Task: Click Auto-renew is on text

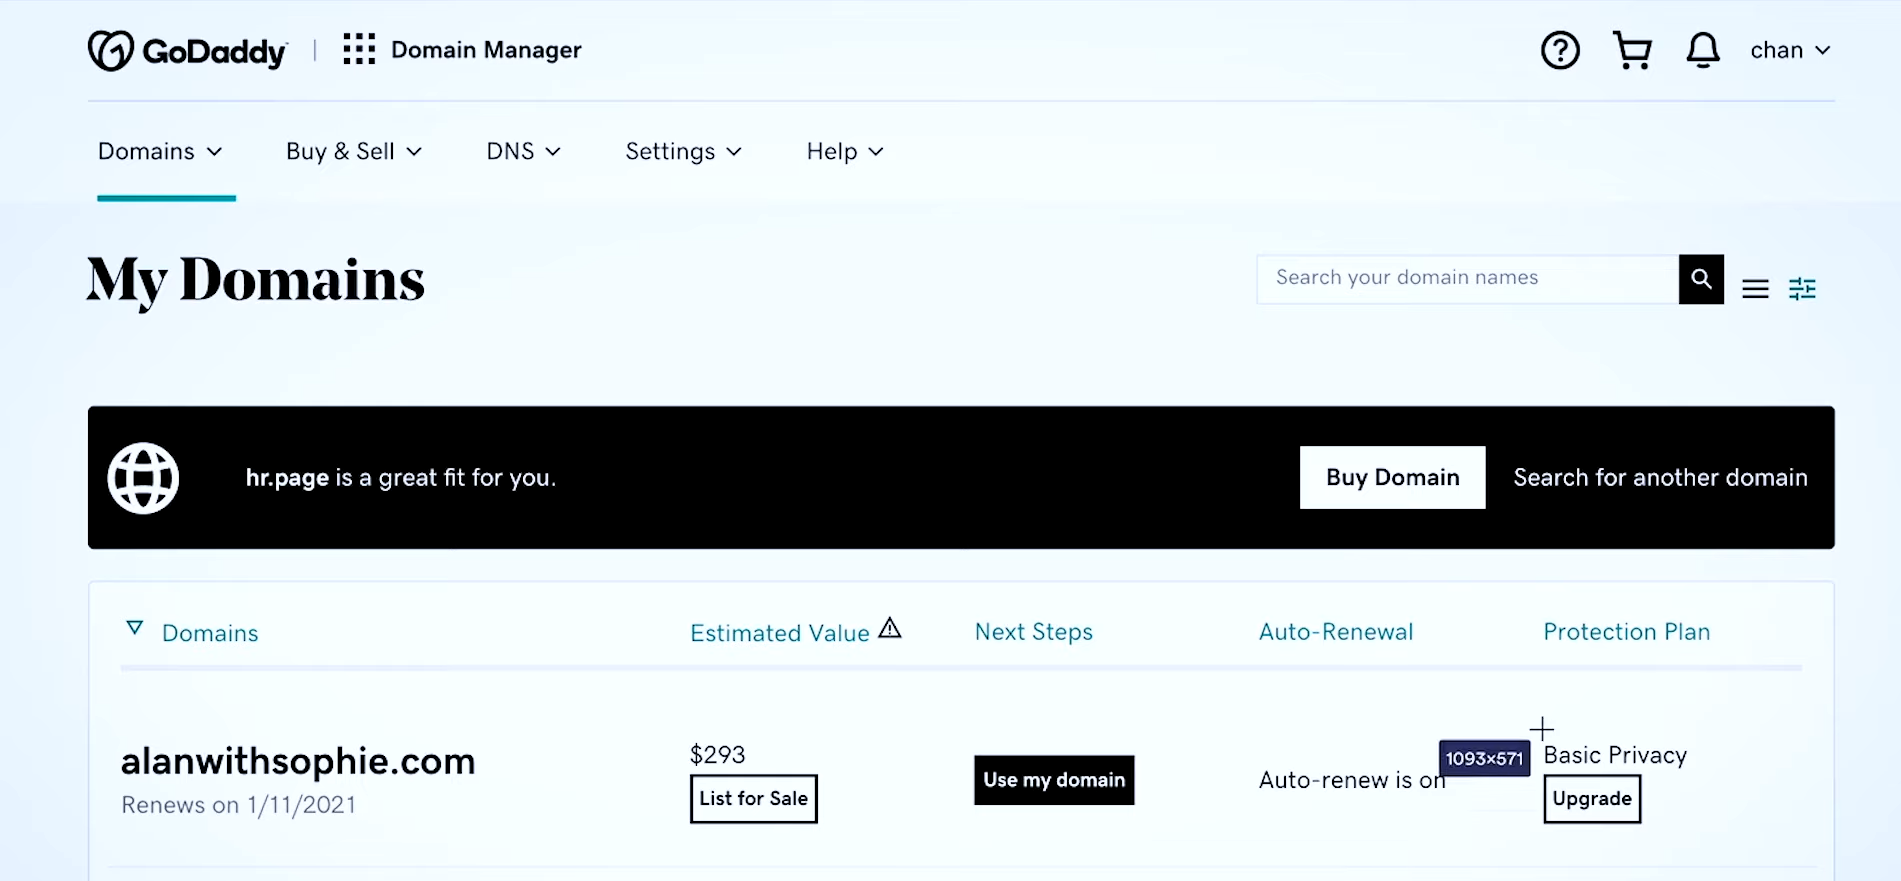Action: pos(1352,780)
